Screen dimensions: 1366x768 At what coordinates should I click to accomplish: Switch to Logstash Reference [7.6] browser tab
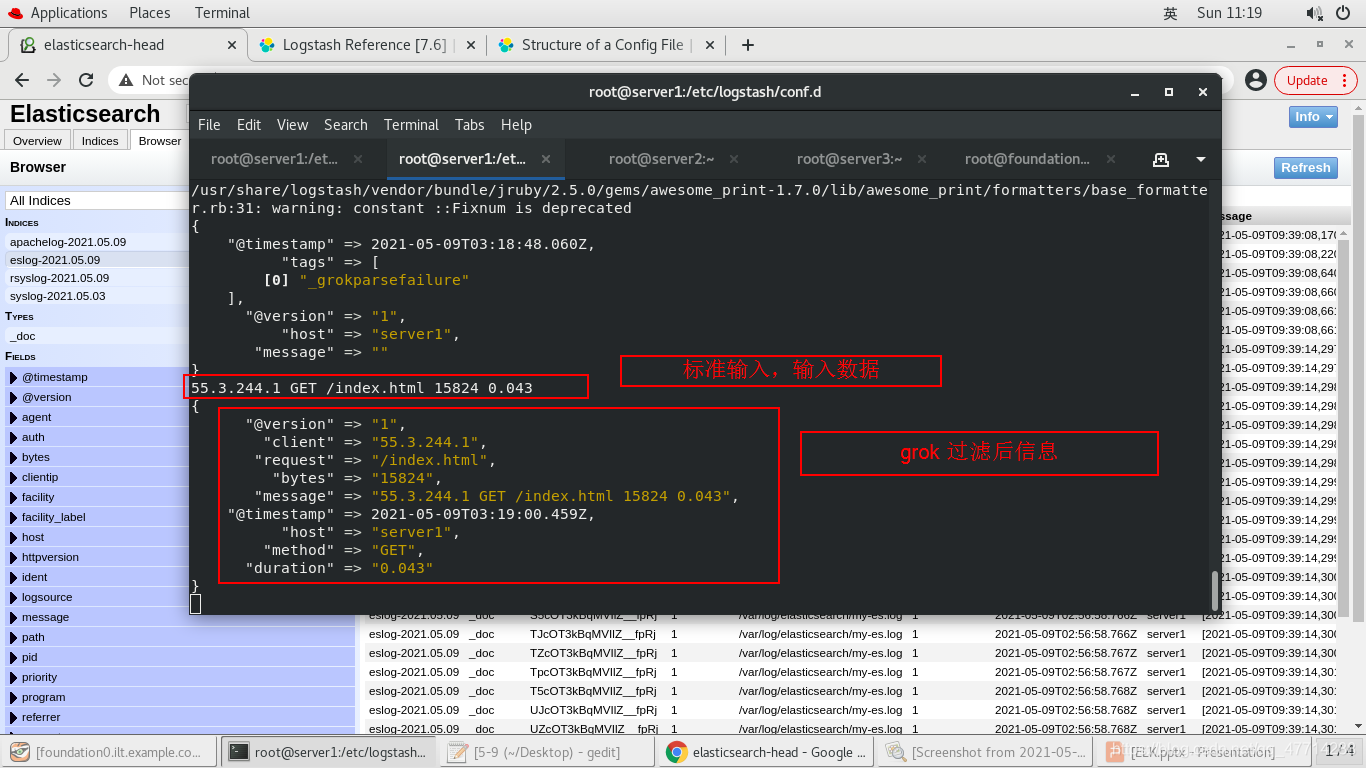(364, 45)
